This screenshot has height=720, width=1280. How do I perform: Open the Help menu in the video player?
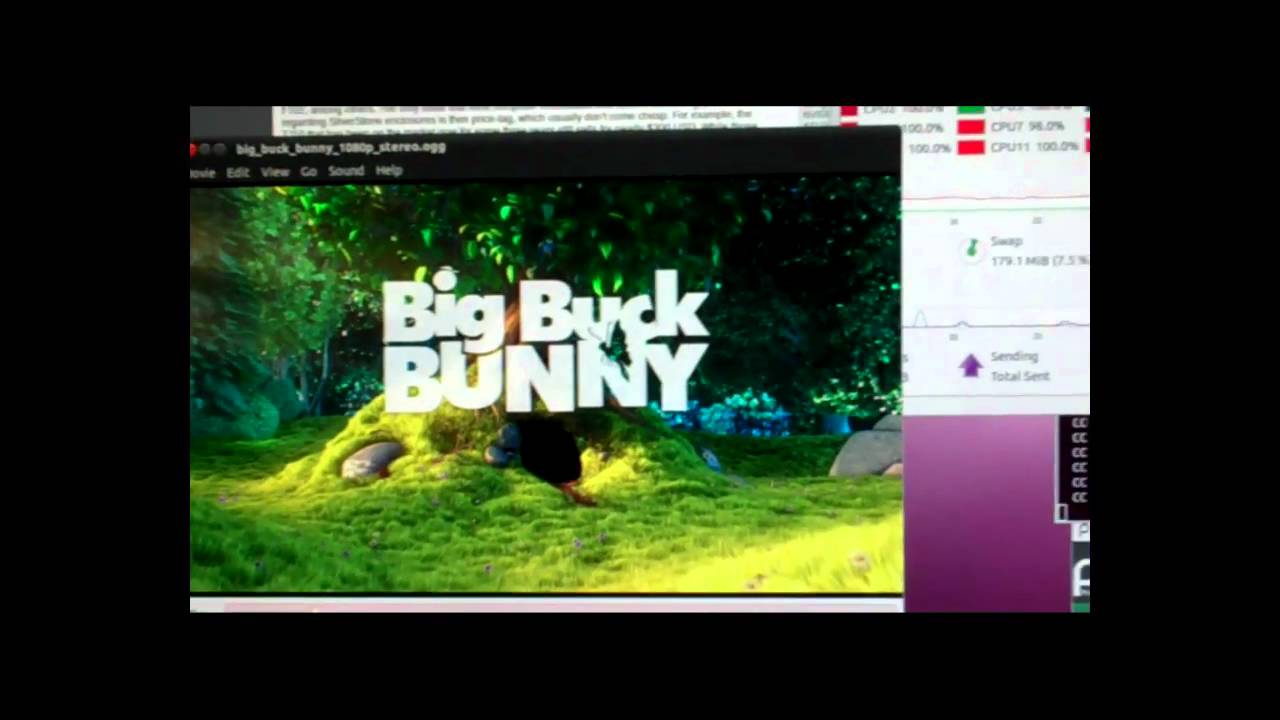coord(389,171)
